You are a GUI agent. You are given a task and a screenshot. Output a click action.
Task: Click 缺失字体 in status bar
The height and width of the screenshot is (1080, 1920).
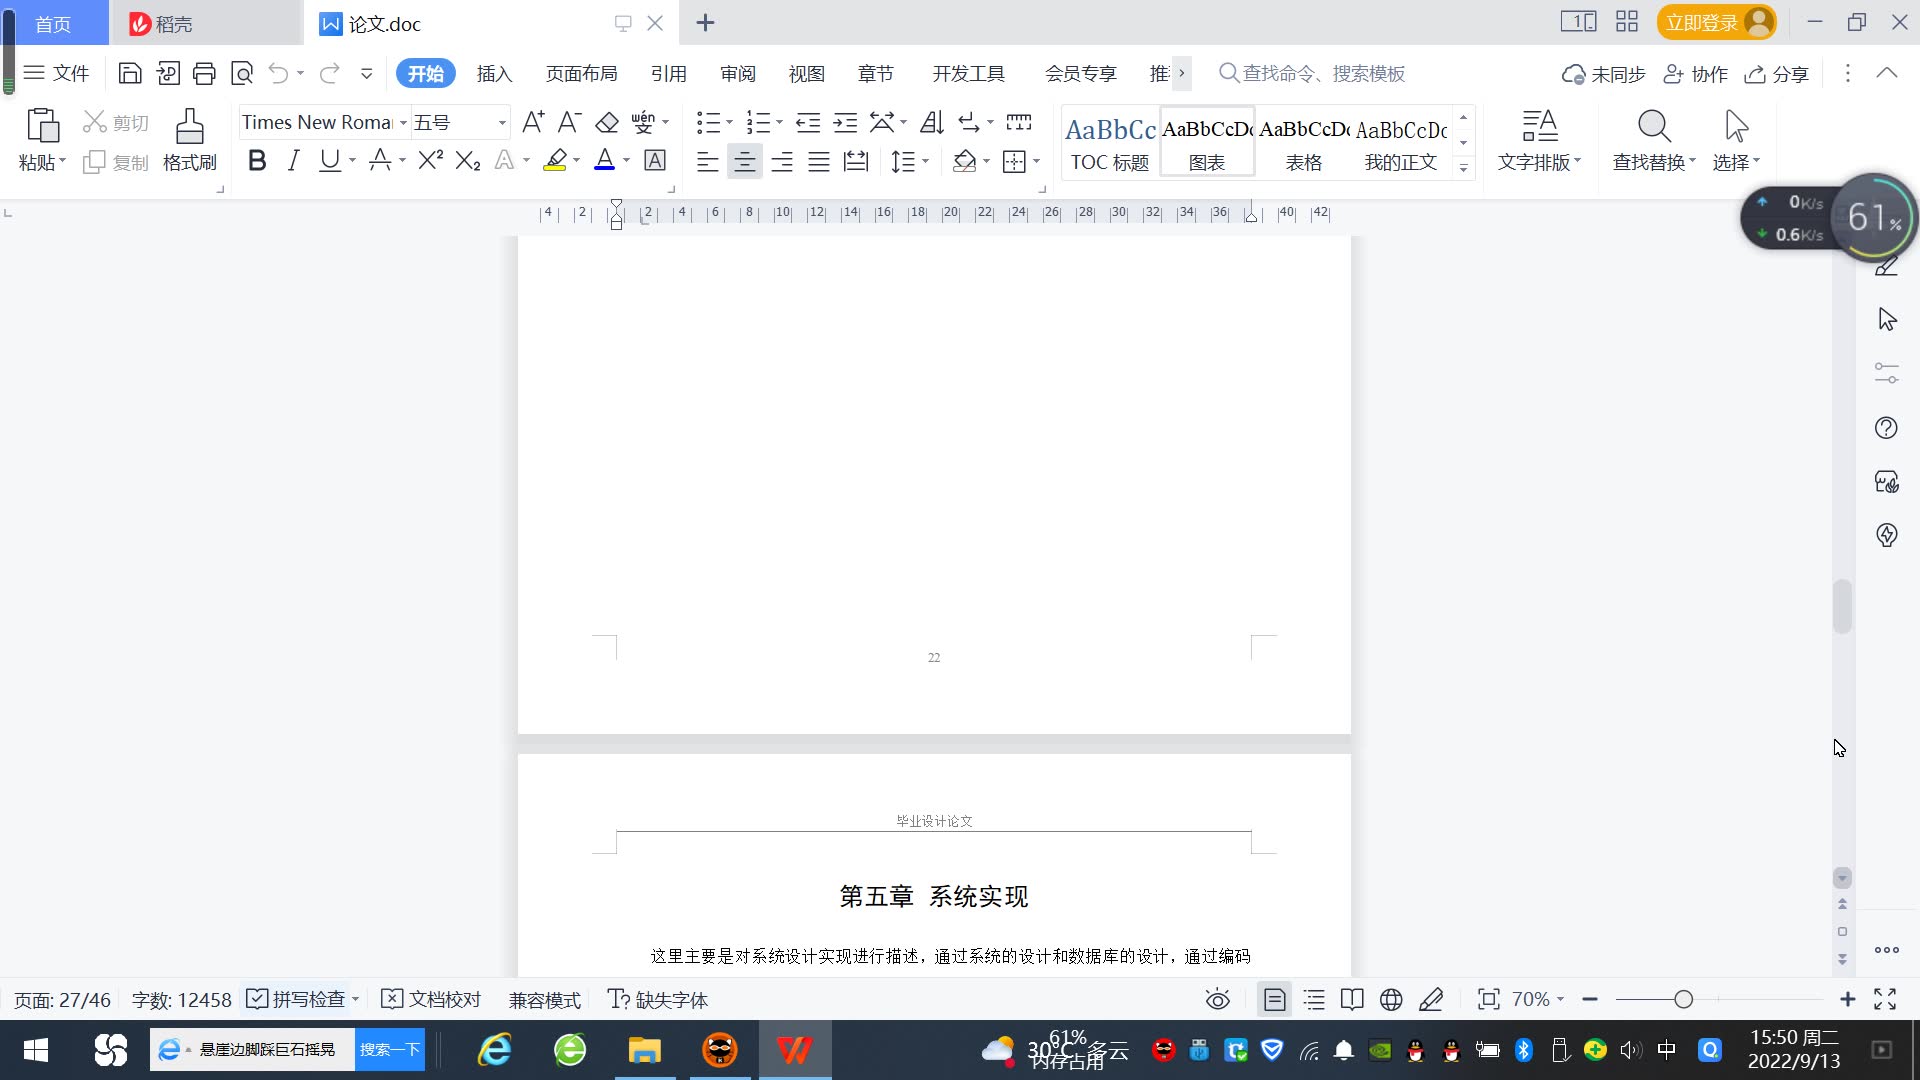point(657,999)
